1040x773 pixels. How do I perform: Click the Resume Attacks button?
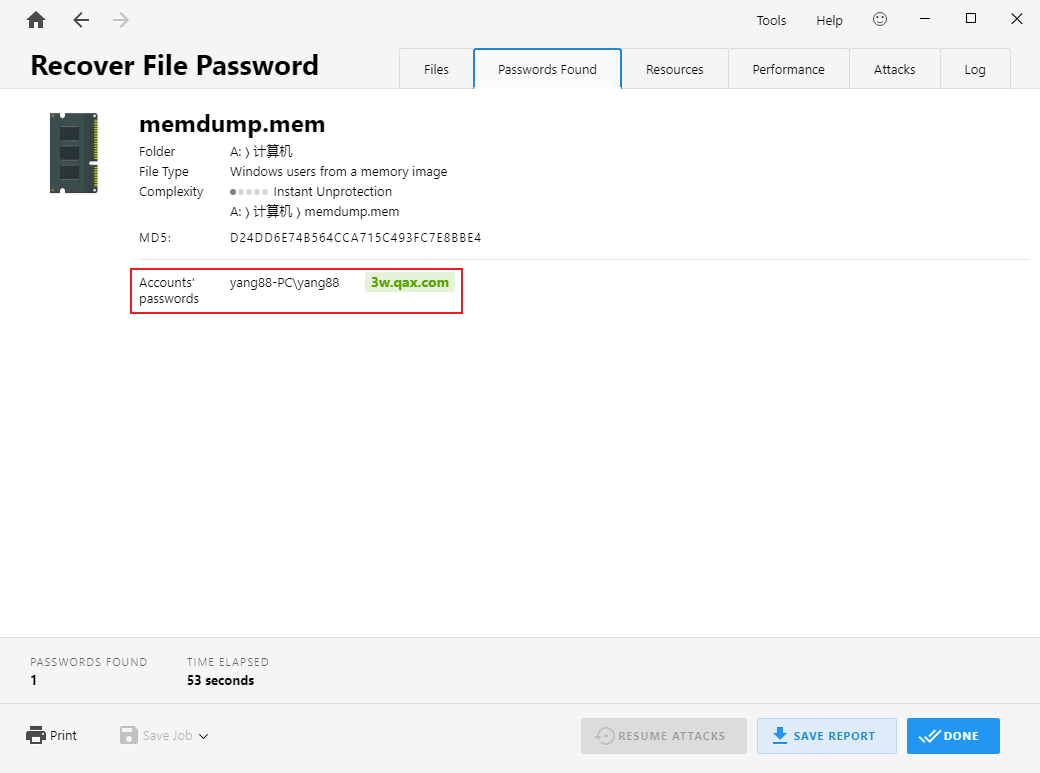[x=663, y=736]
